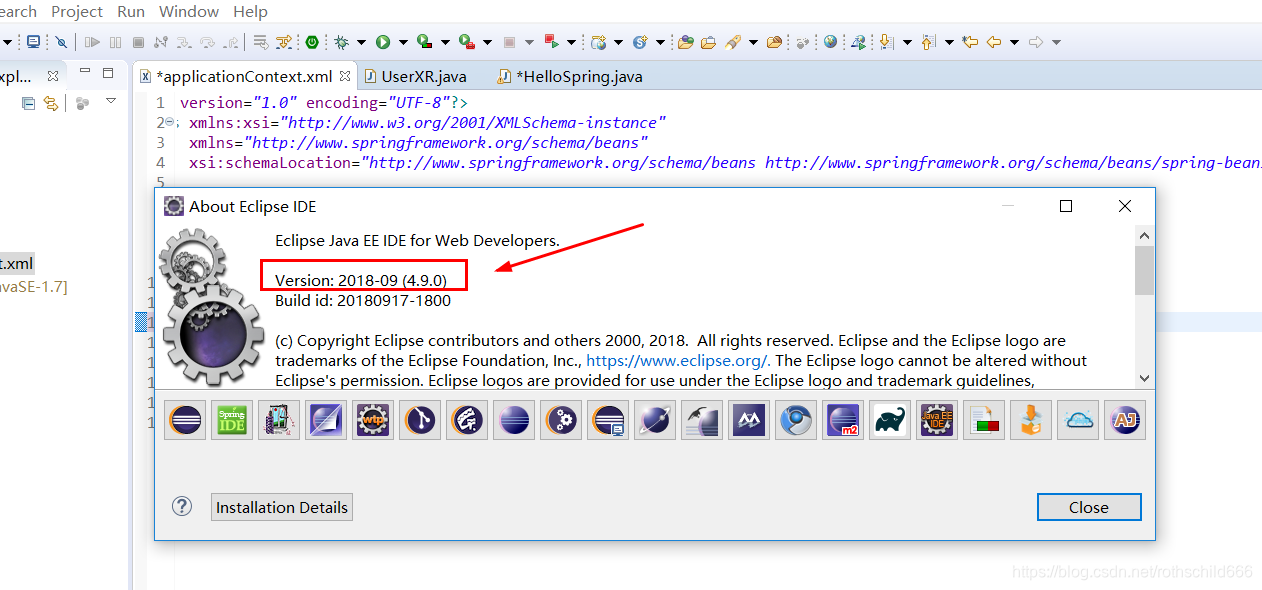Open the explorer view menu triangle

pyautogui.click(x=111, y=100)
